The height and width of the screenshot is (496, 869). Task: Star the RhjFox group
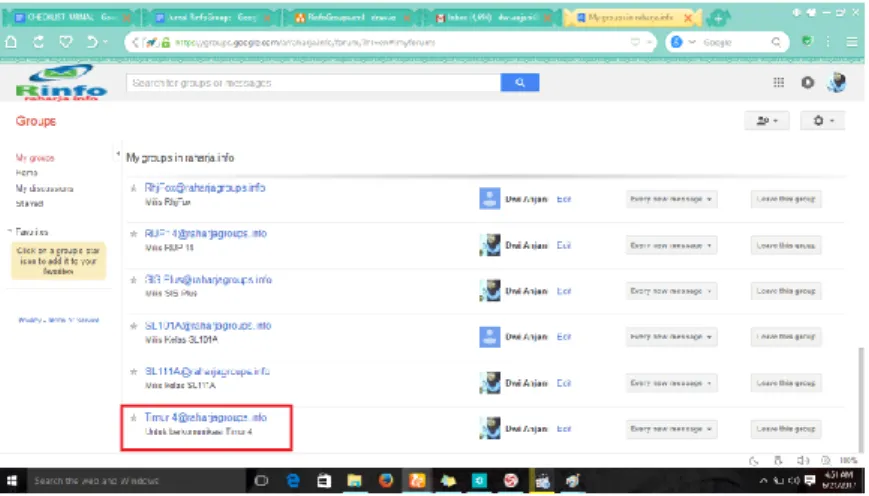[x=134, y=188]
